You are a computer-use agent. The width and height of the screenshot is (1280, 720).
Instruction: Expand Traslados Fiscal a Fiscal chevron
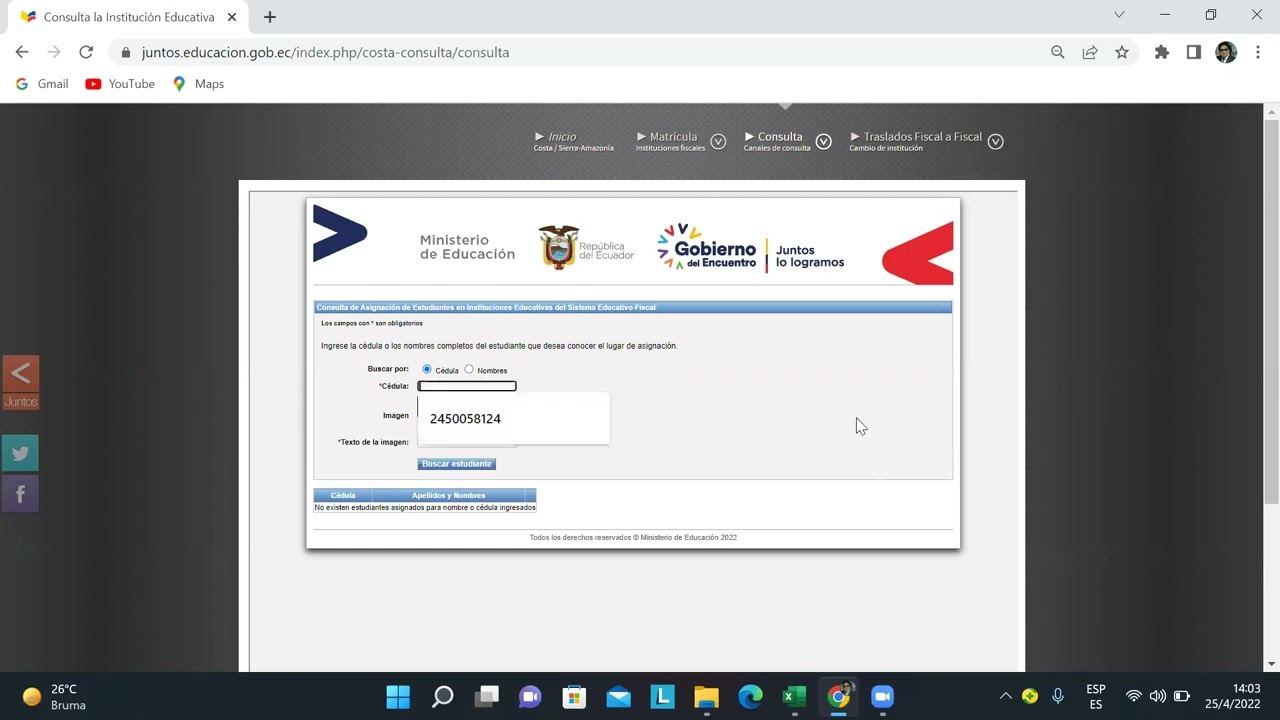tap(995, 142)
